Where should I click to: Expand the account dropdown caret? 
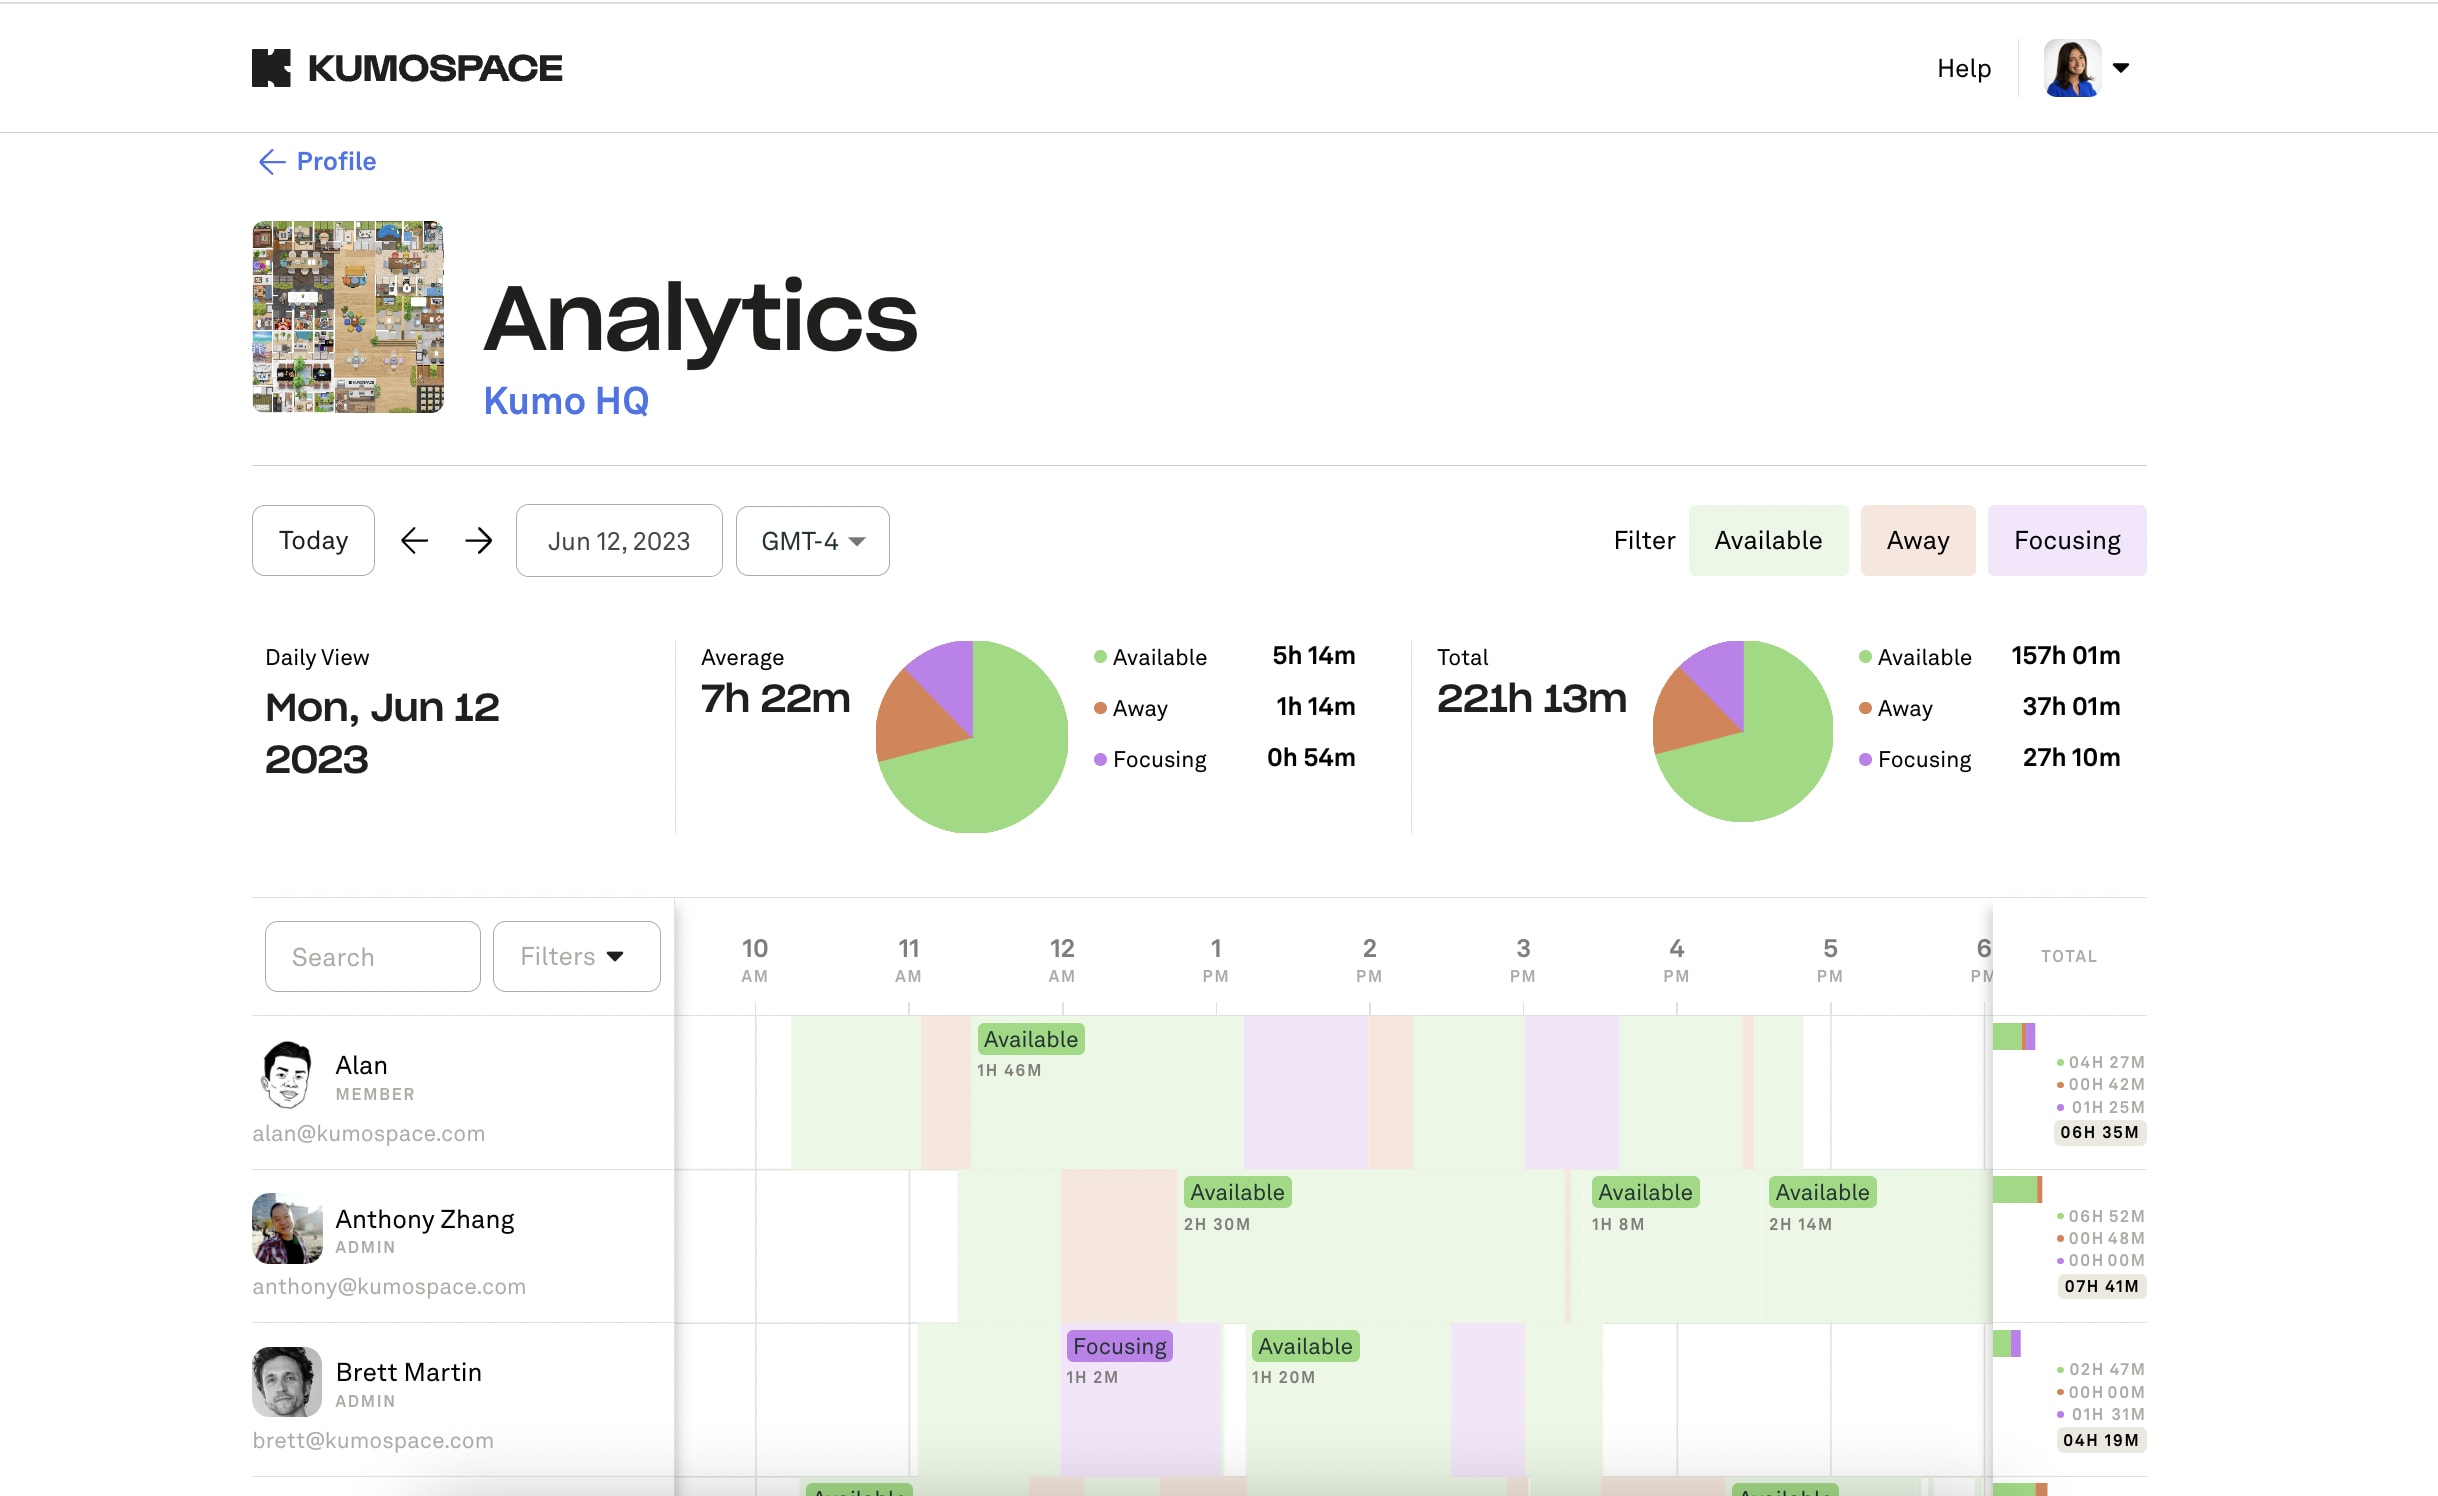(2121, 68)
